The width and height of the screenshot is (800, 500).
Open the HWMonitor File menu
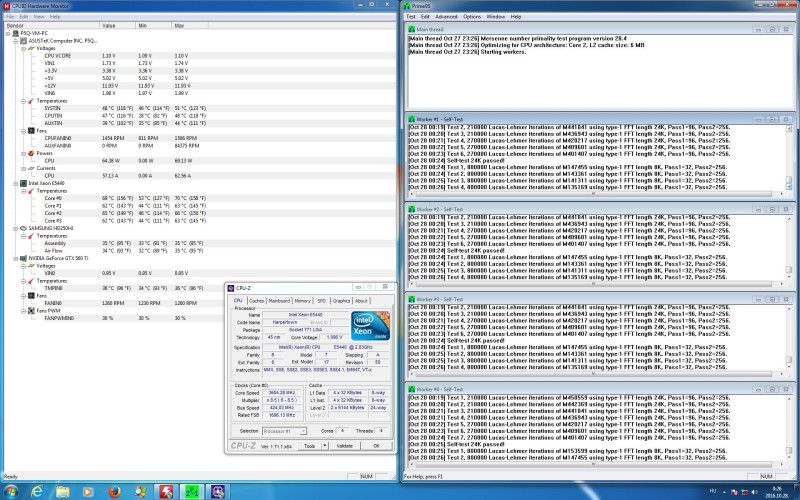[10, 17]
